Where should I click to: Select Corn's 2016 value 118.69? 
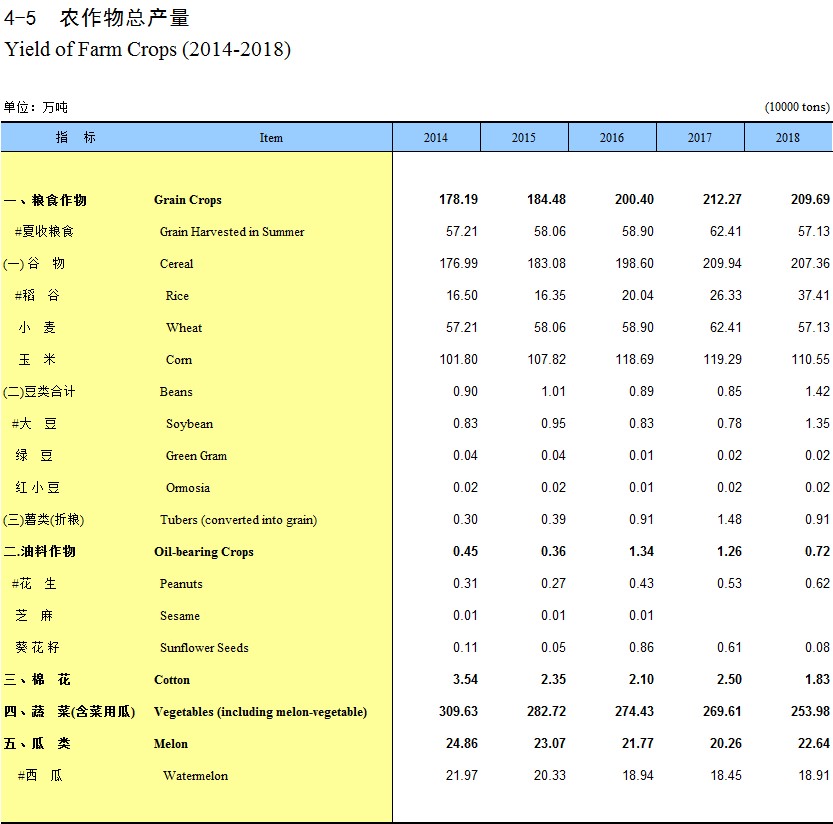pos(634,360)
